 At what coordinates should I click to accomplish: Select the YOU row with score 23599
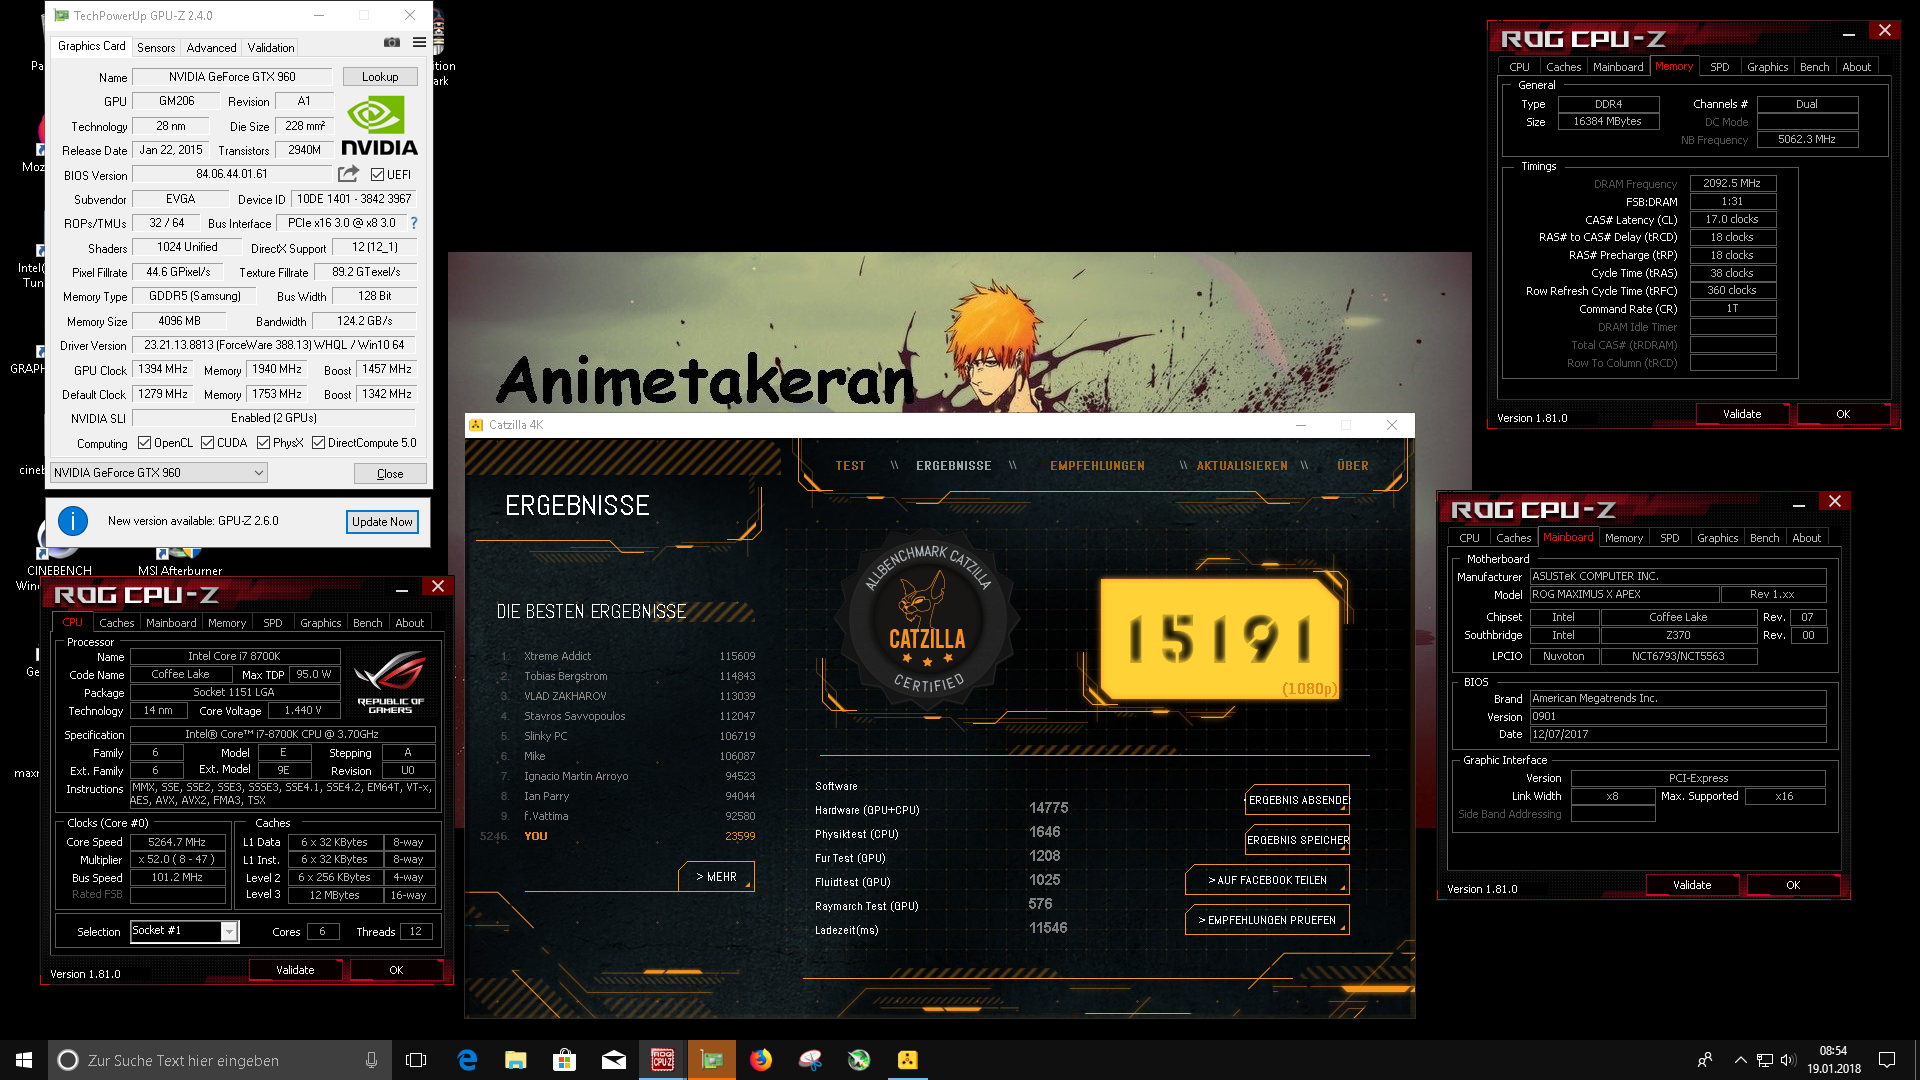620,836
